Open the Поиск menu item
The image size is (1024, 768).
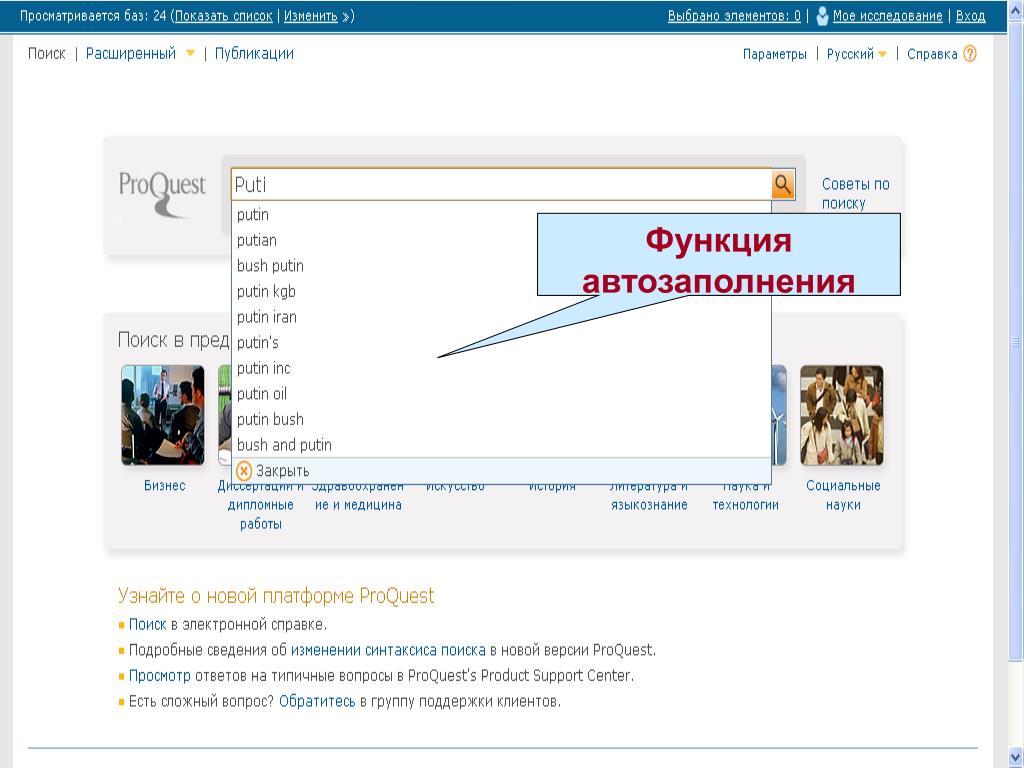click(x=46, y=54)
